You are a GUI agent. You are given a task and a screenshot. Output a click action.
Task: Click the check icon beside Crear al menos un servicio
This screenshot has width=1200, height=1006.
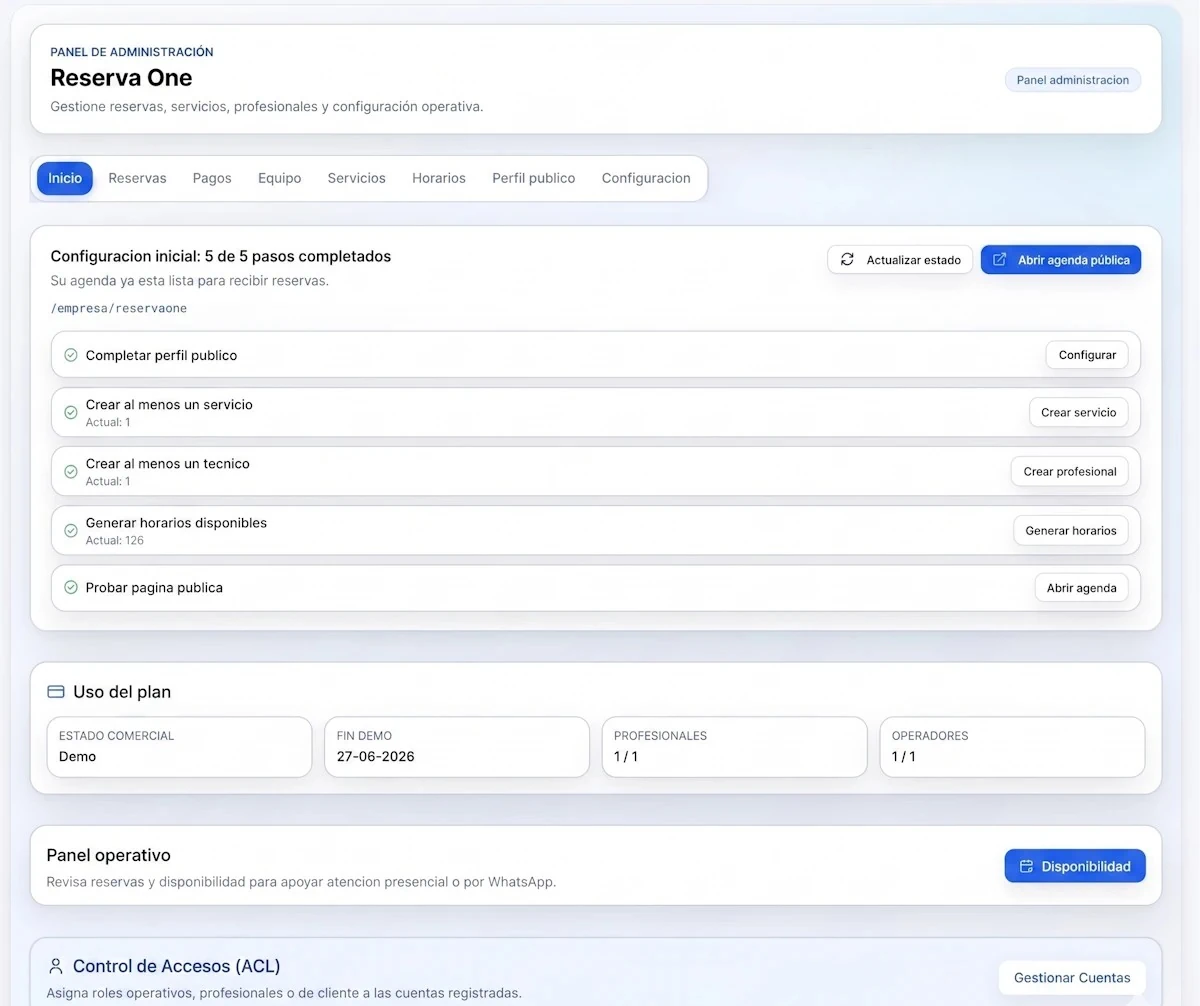point(71,412)
